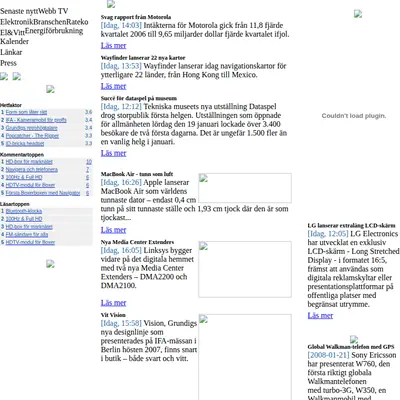Open the Kalender page
The width and height of the screenshot is (400, 400).
(14, 41)
